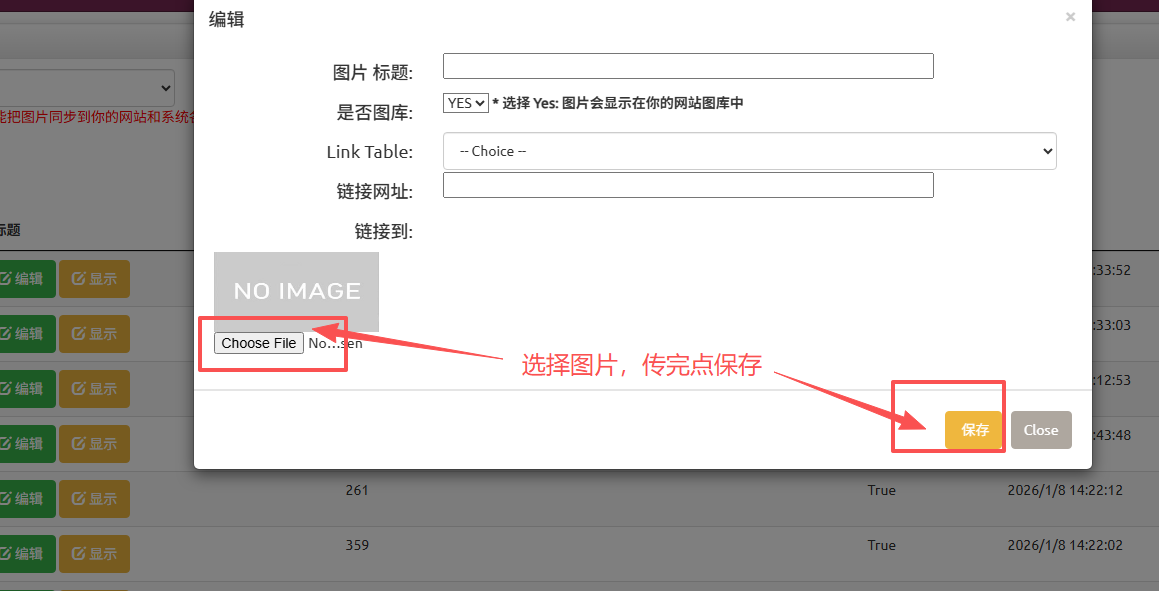Screen dimensions: 1159x591
Task: Click the 图片标题 title input field
Action: (x=688, y=65)
